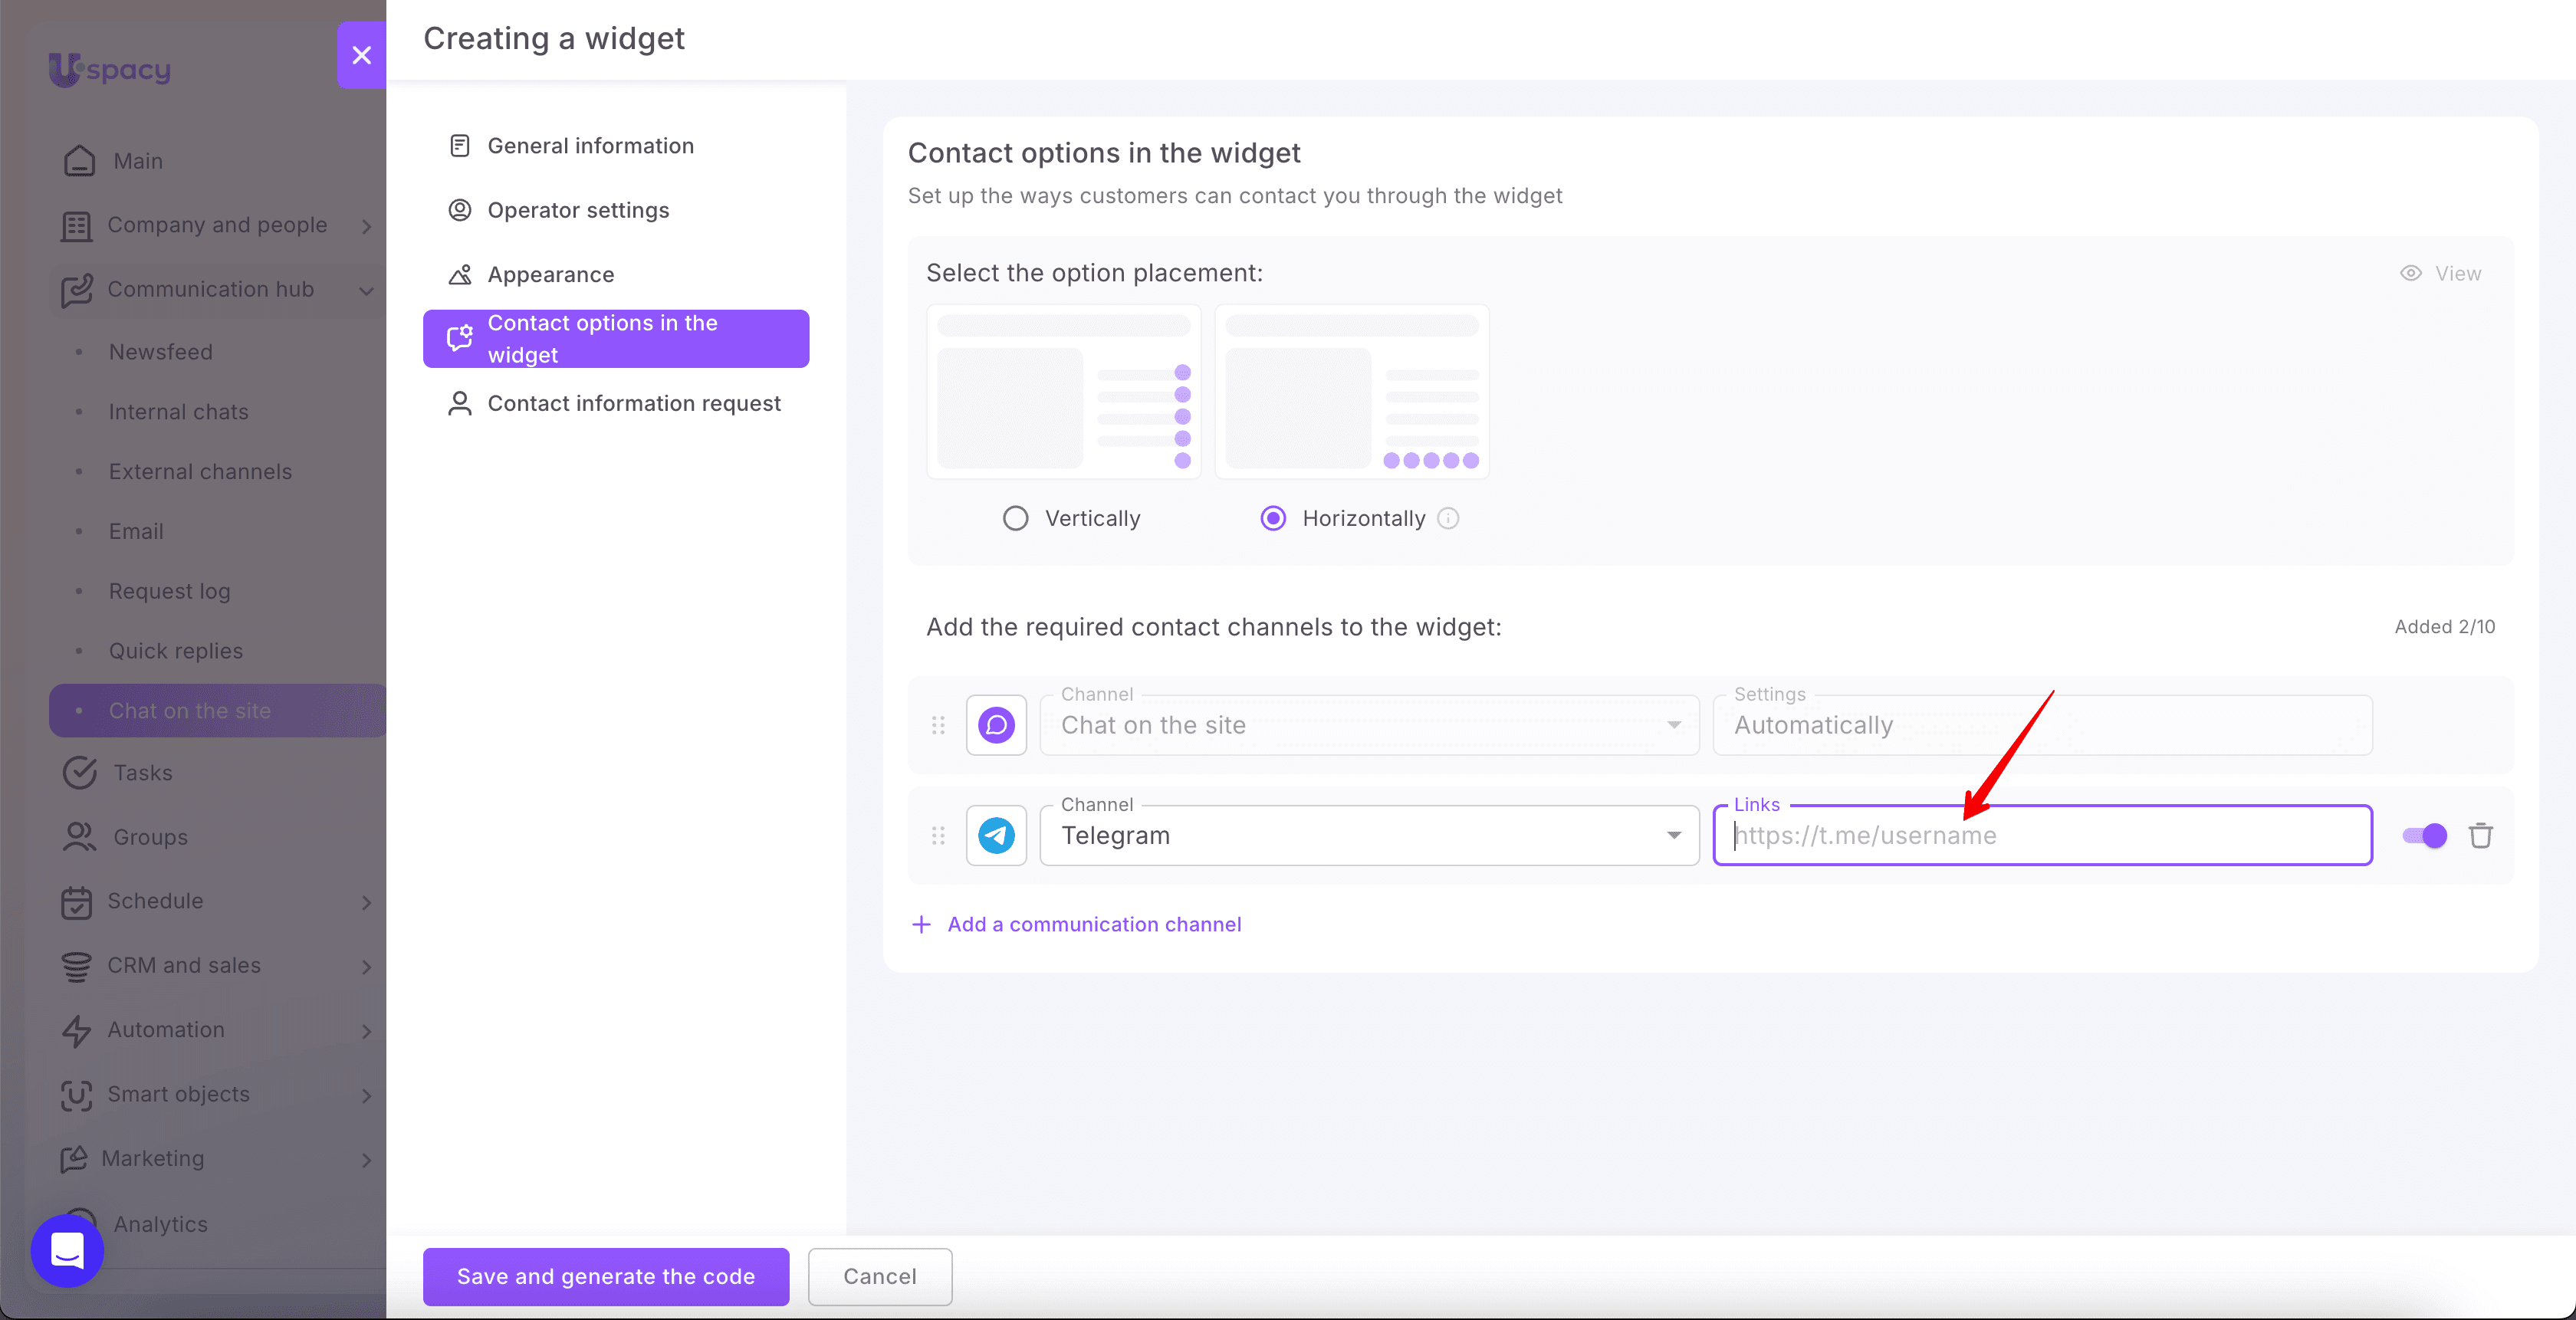Click the Groups people icon
This screenshot has width=2576, height=1320.
click(x=79, y=837)
